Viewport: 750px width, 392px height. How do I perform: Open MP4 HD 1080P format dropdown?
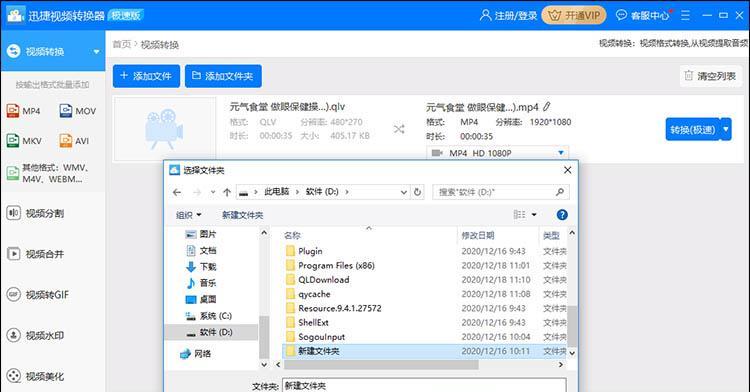(497, 153)
